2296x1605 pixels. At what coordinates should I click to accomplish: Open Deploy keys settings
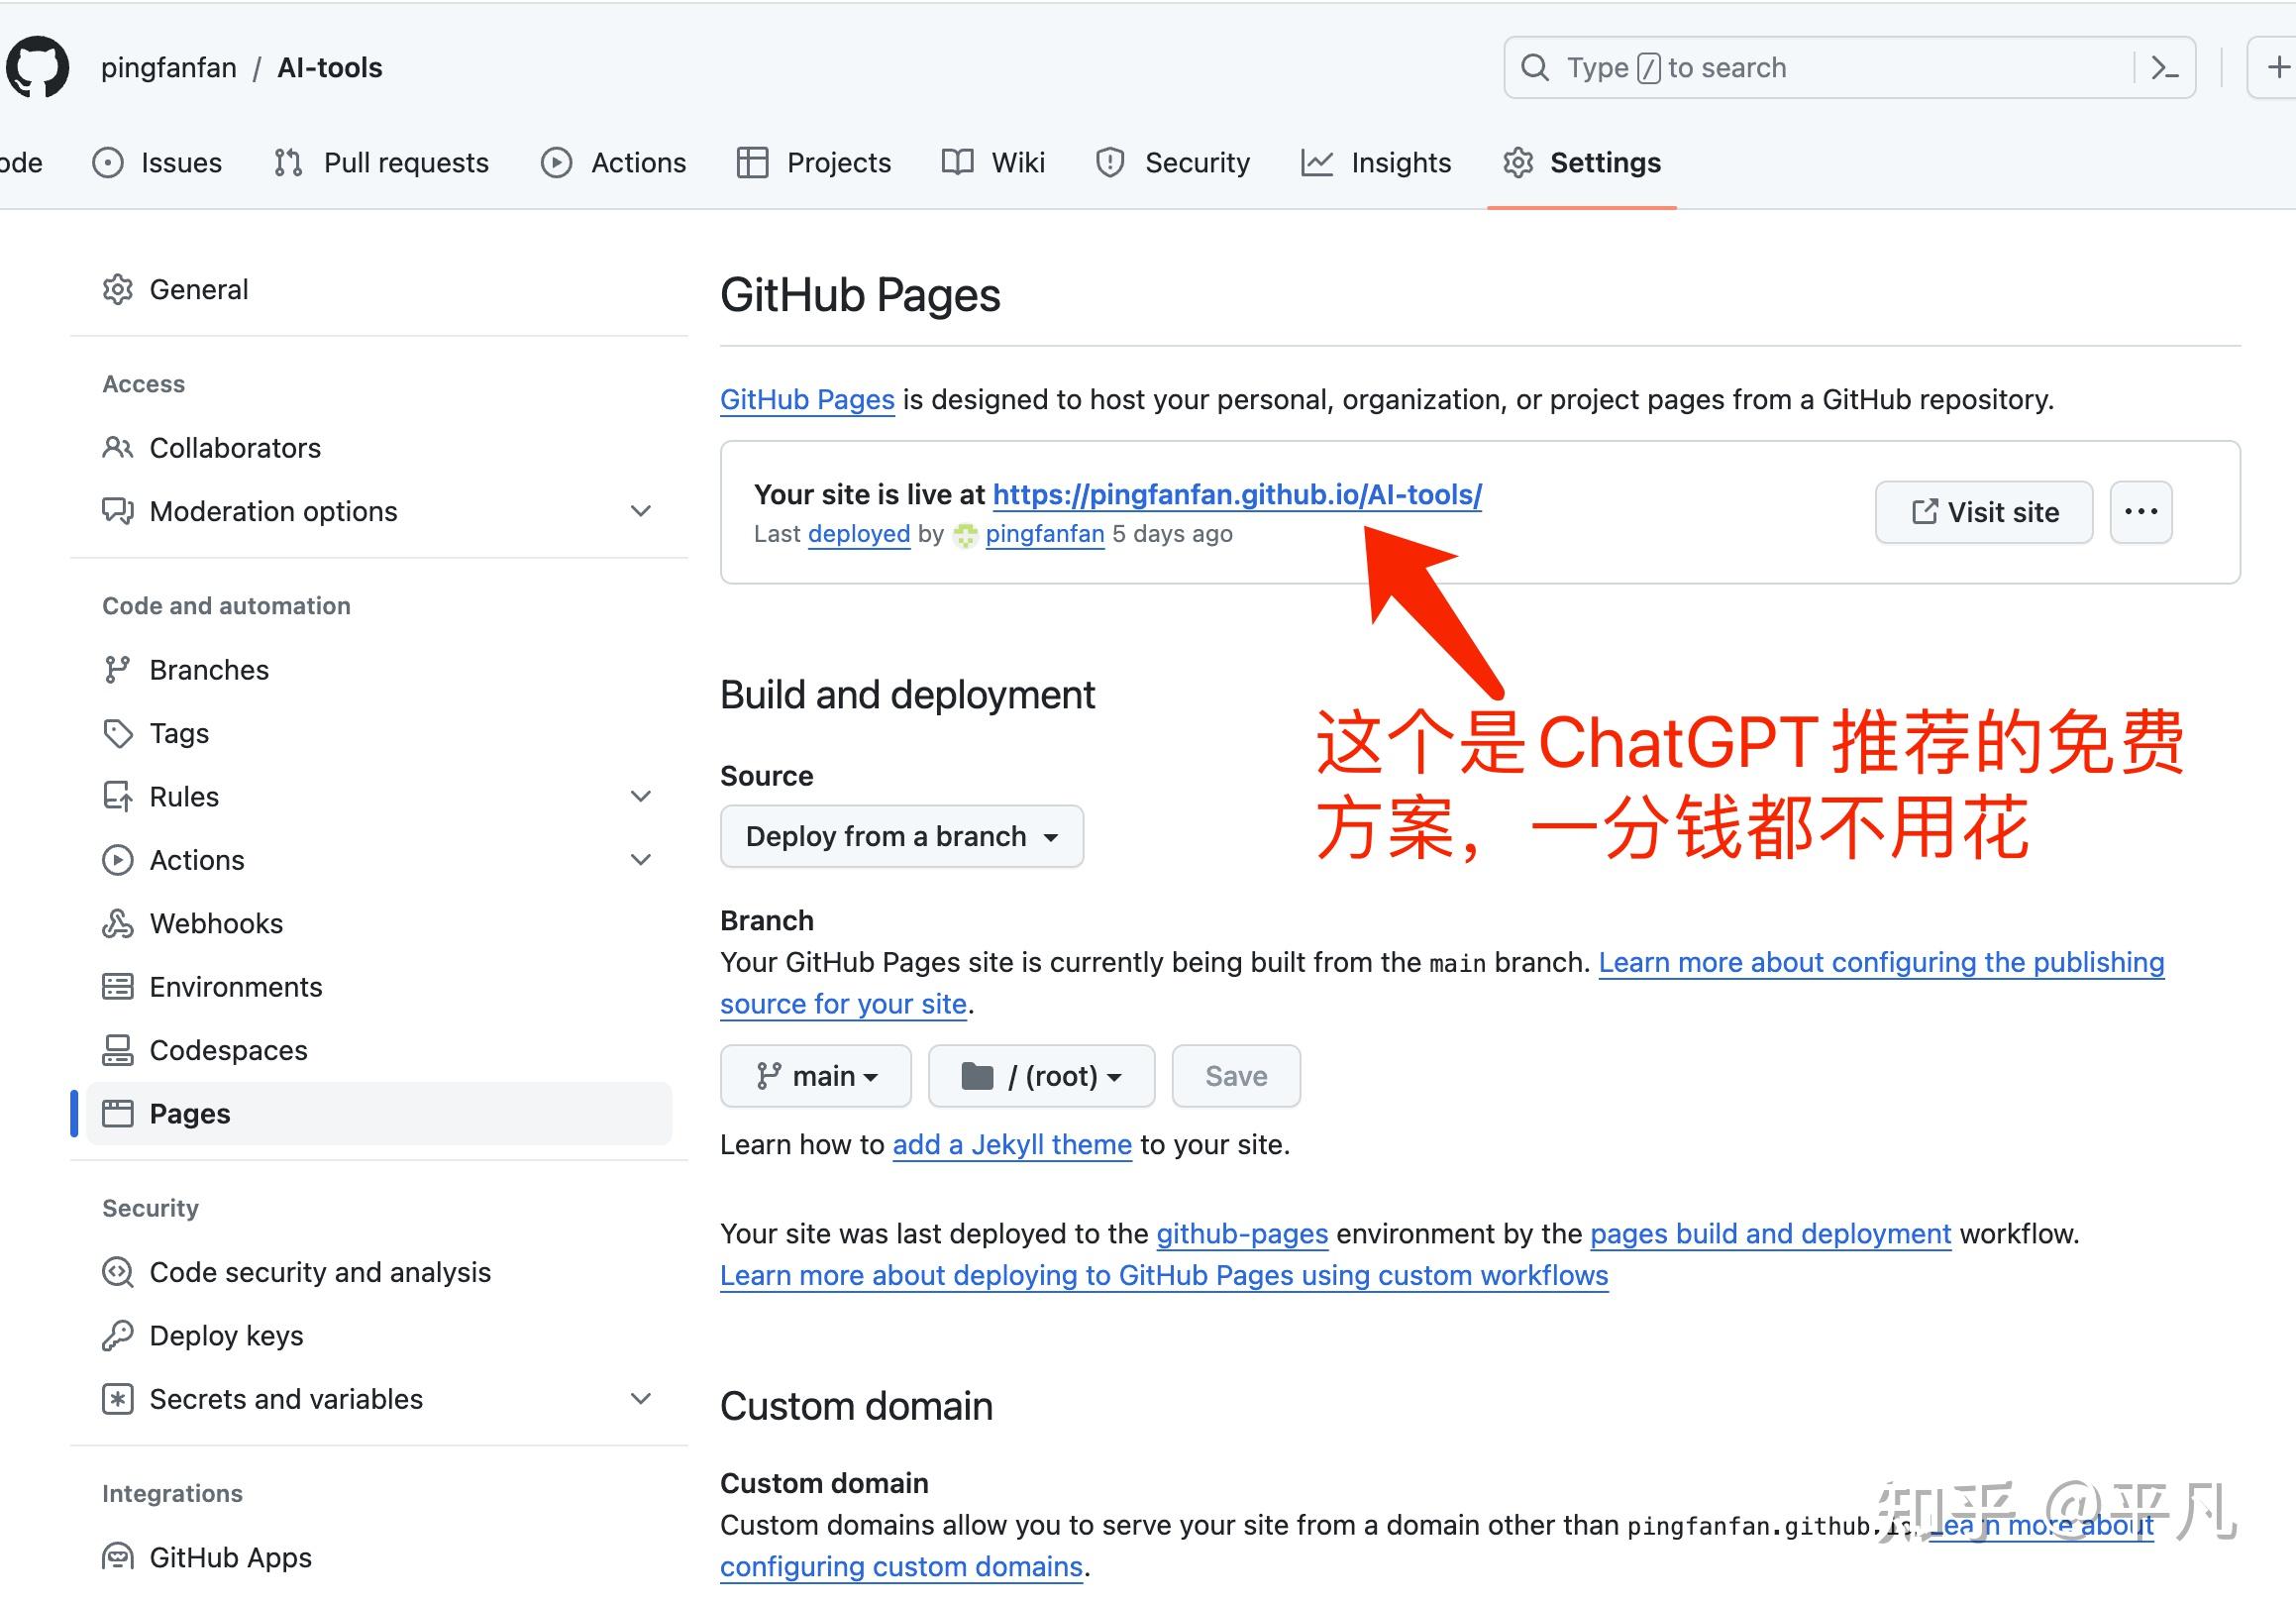tap(227, 1335)
